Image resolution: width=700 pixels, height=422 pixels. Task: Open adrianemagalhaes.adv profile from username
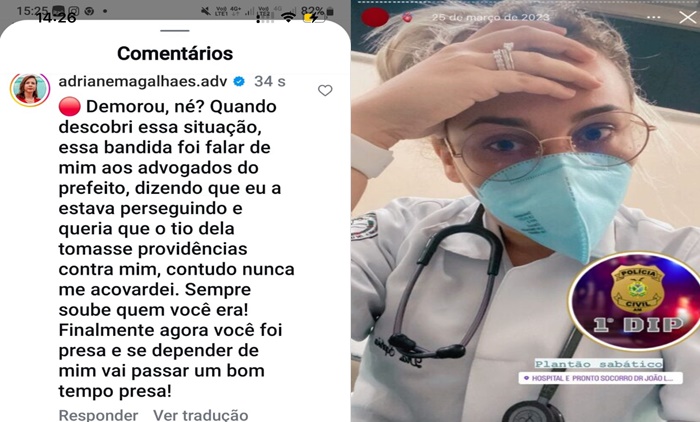coord(143,81)
